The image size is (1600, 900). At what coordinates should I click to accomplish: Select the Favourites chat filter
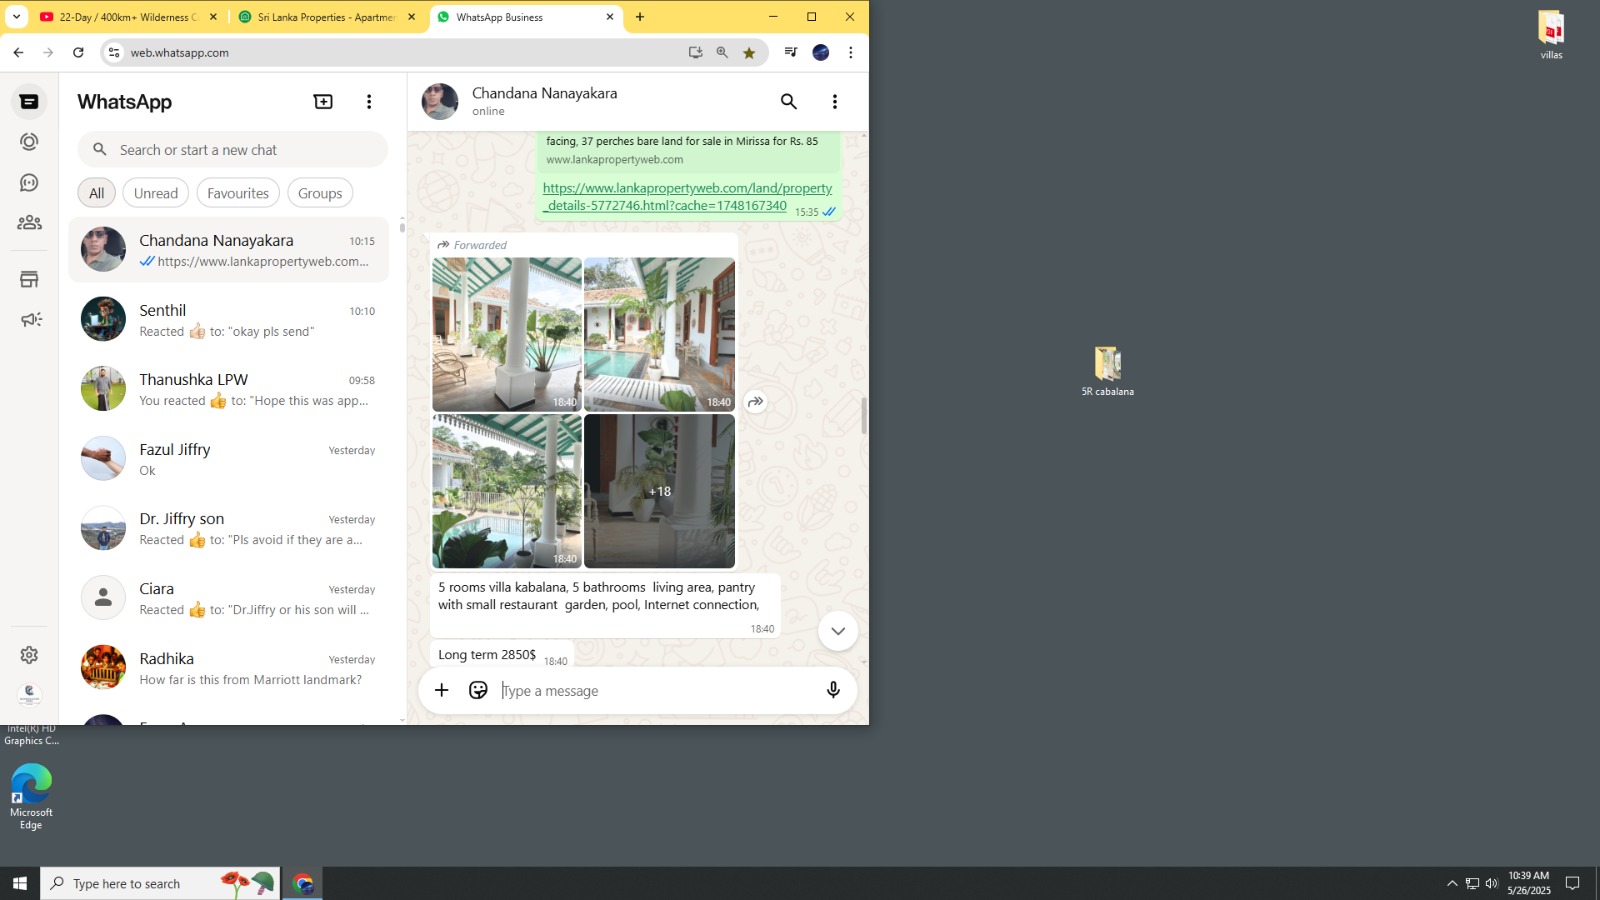tap(238, 194)
